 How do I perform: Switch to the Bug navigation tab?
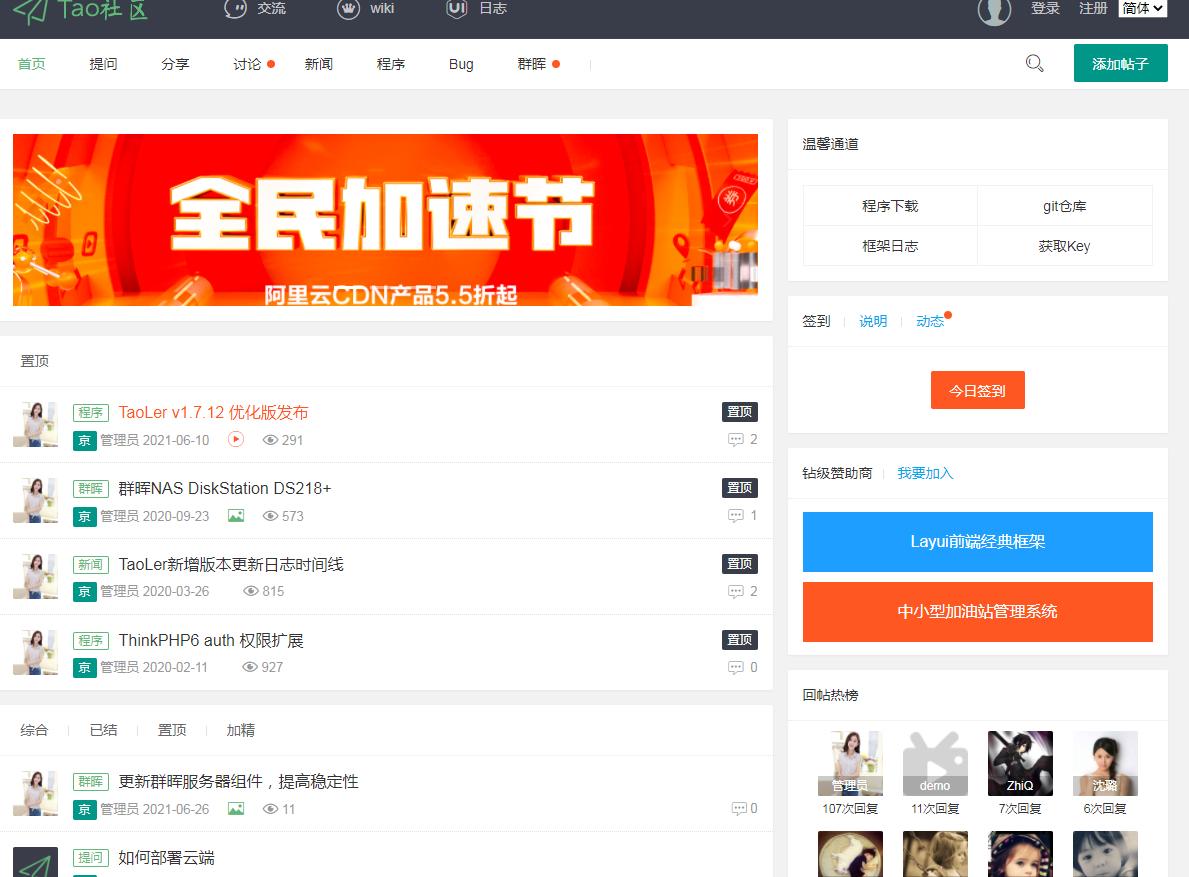(x=460, y=64)
